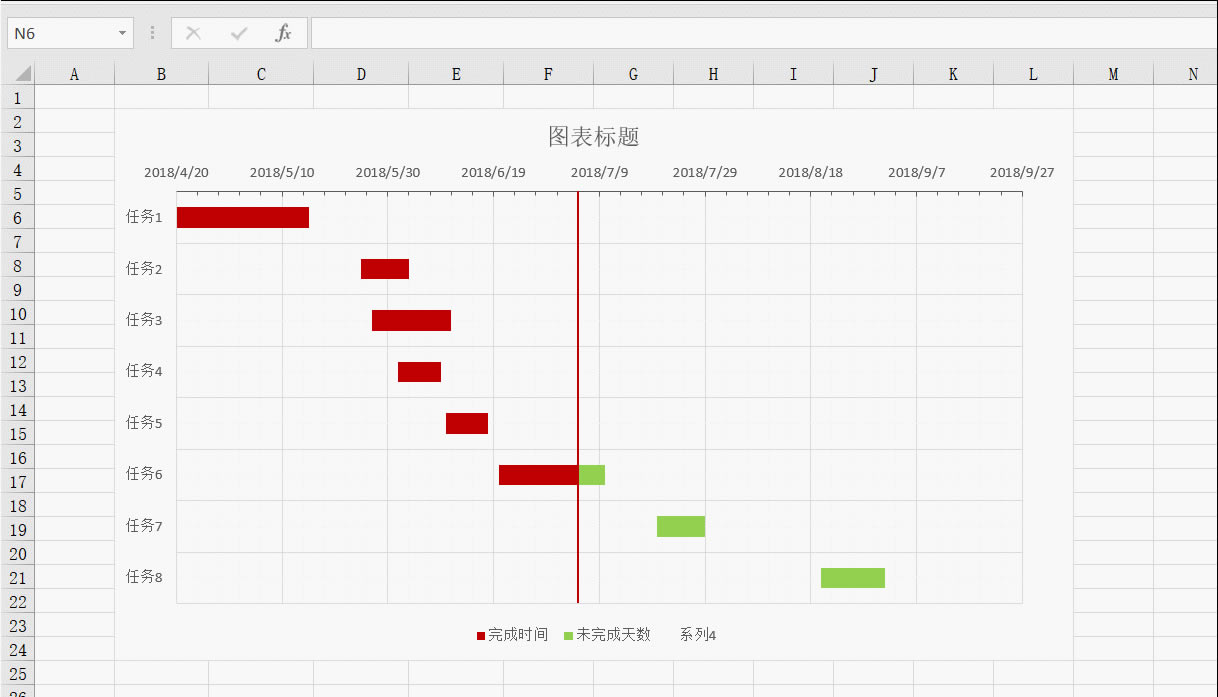
Task: Click the chart title 图表标题
Action: pos(594,137)
